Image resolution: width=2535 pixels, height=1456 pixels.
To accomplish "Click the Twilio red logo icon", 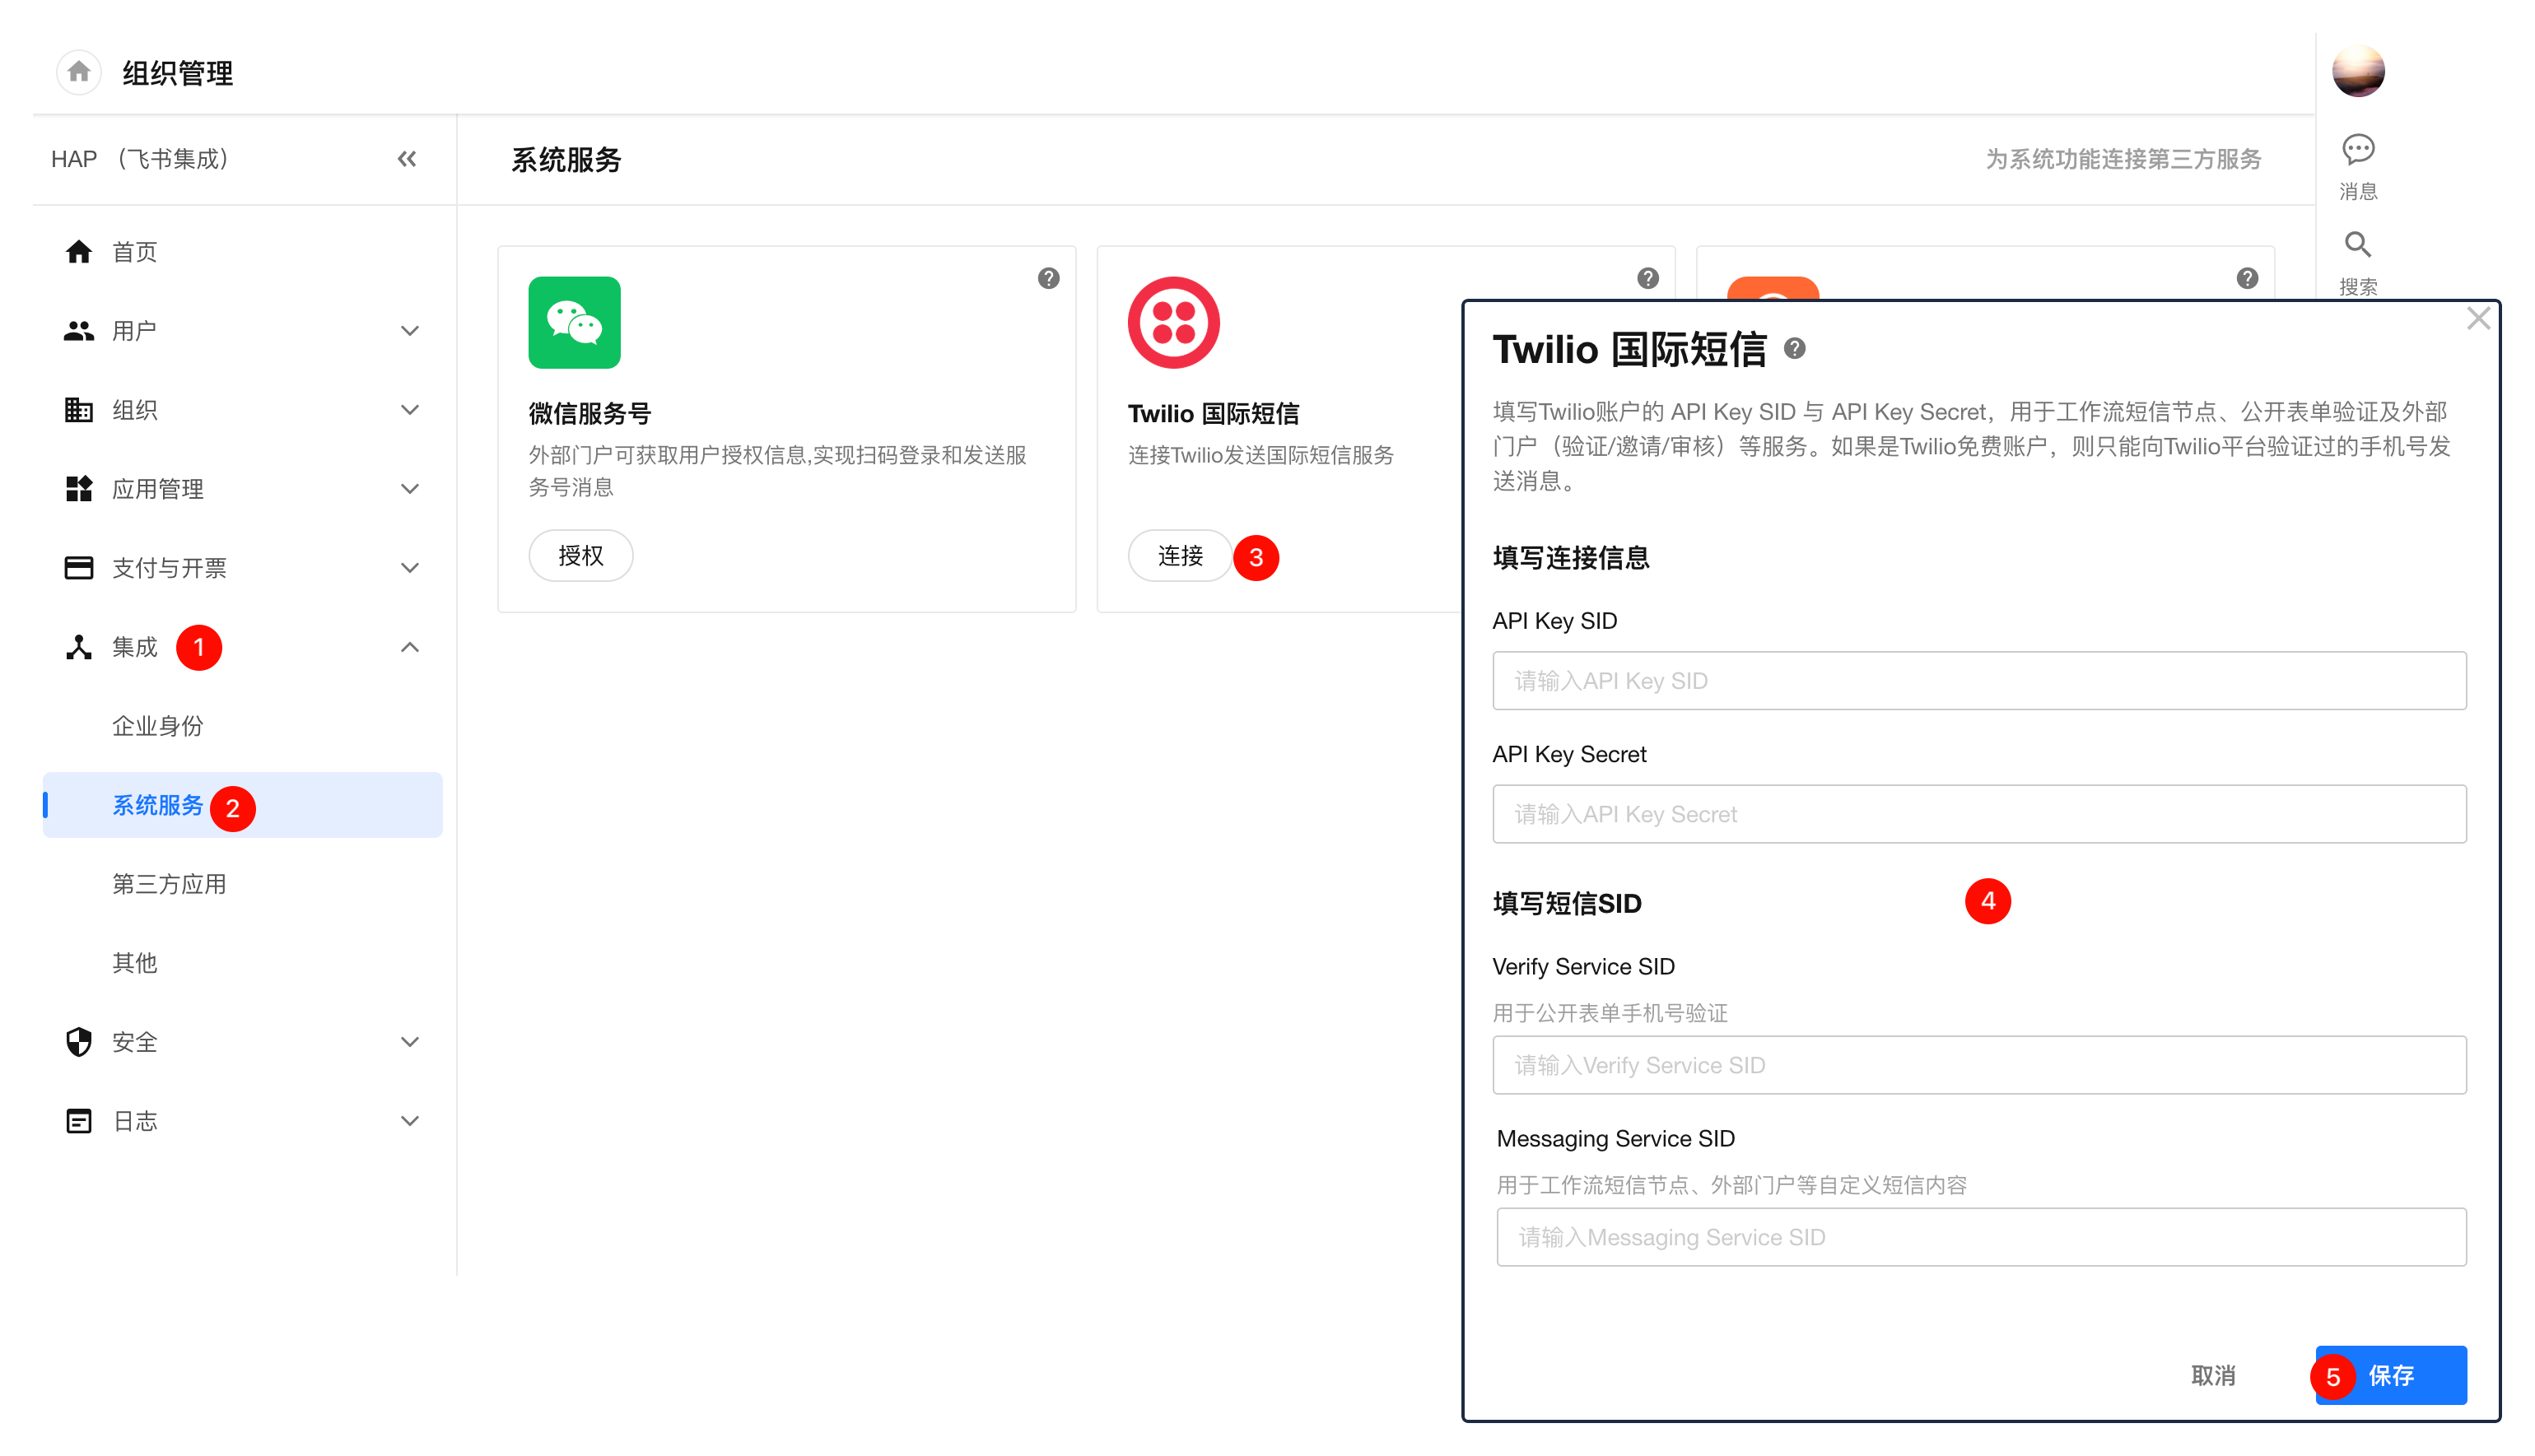I will pyautogui.click(x=1173, y=323).
